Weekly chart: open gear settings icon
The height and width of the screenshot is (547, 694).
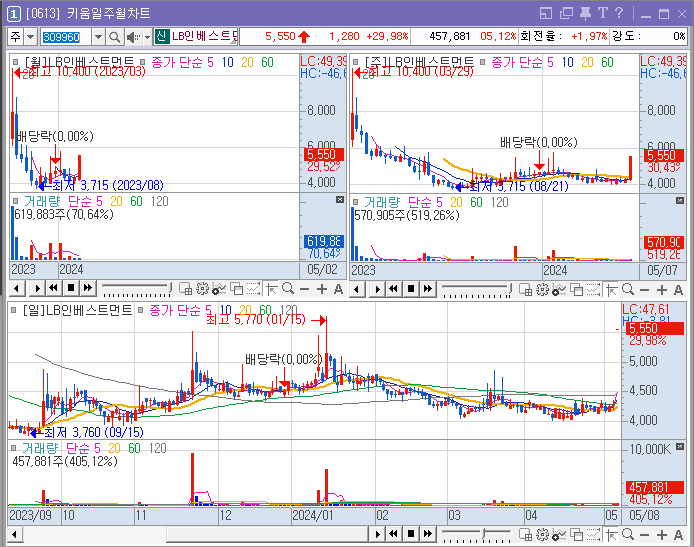point(542,290)
